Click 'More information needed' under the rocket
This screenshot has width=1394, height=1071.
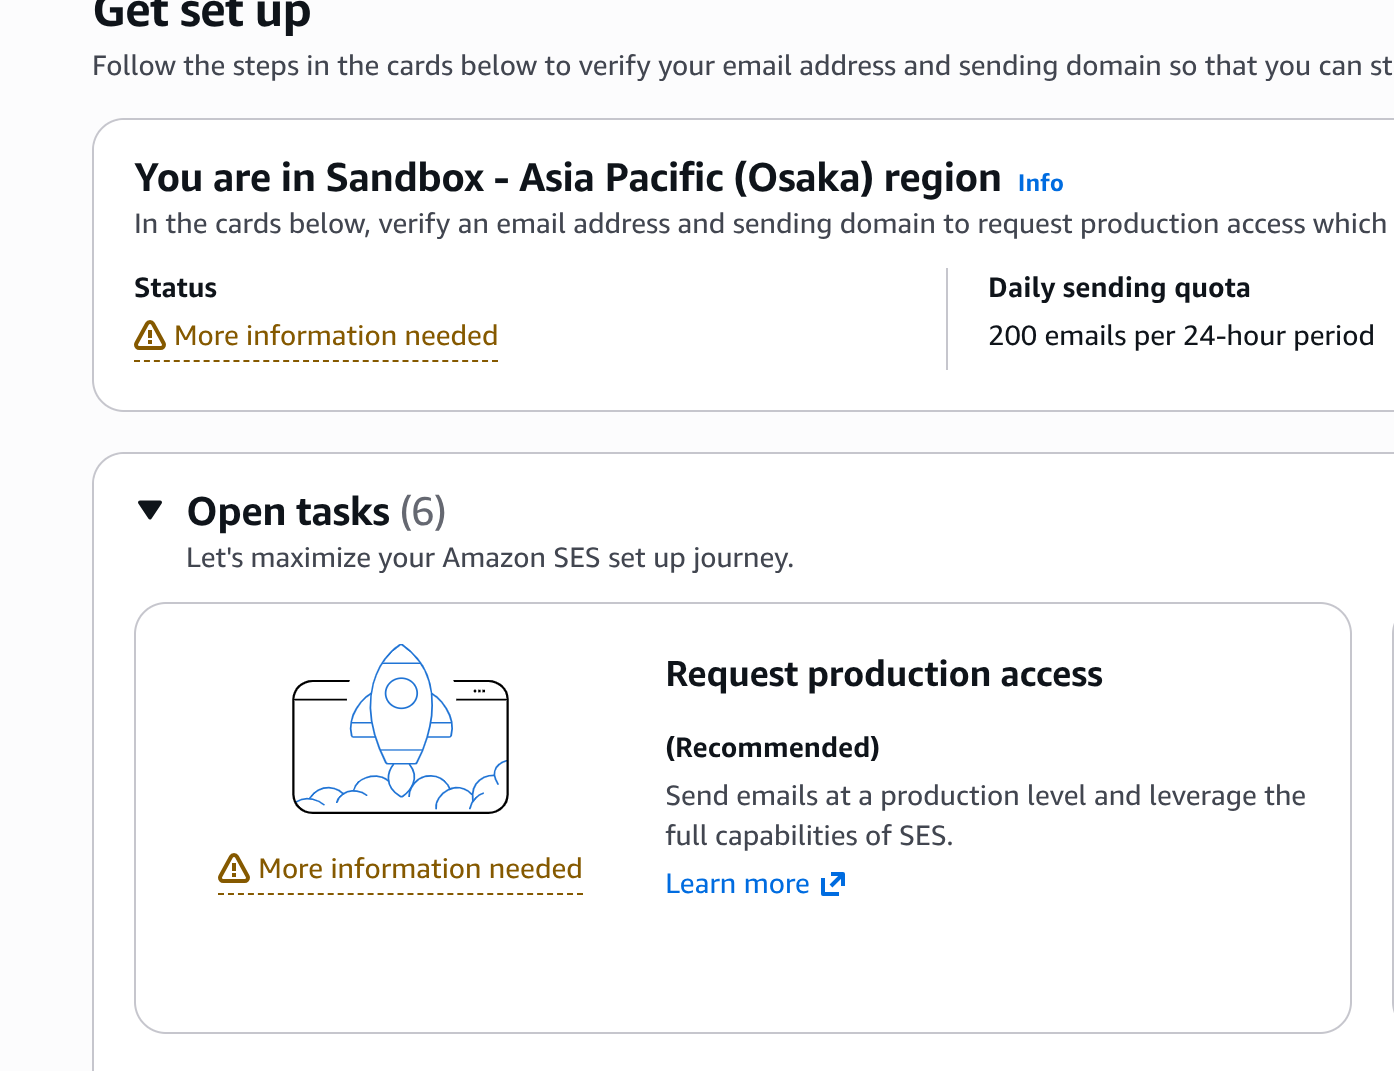pyautogui.click(x=420, y=868)
